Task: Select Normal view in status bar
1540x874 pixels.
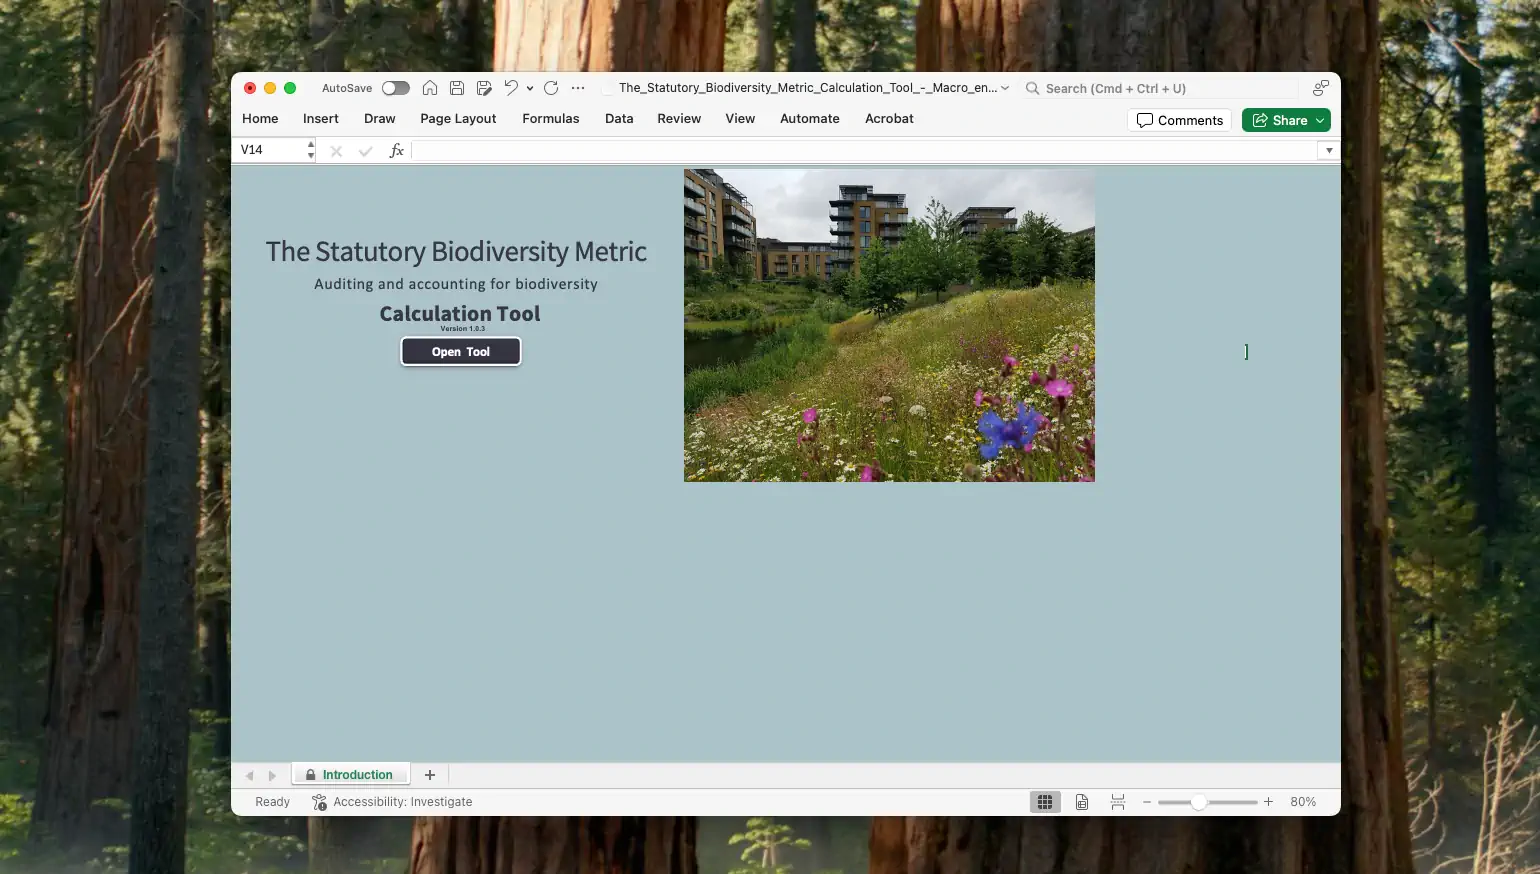Action: click(1045, 802)
